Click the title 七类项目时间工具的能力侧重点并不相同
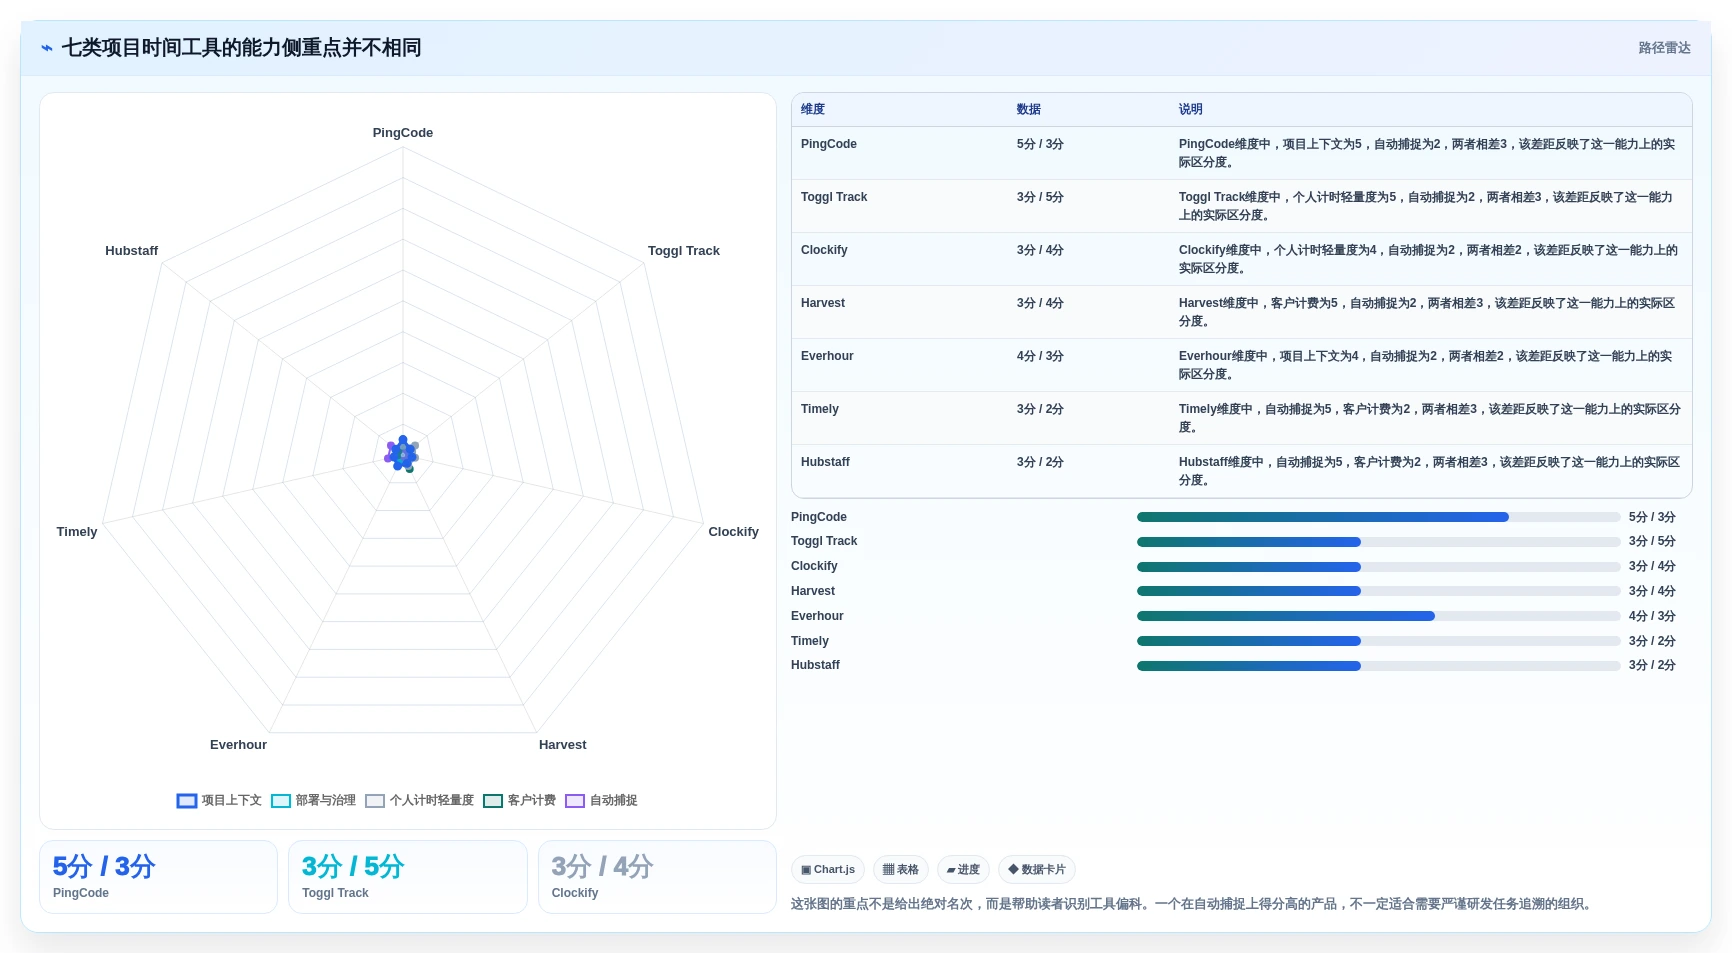 [x=241, y=48]
